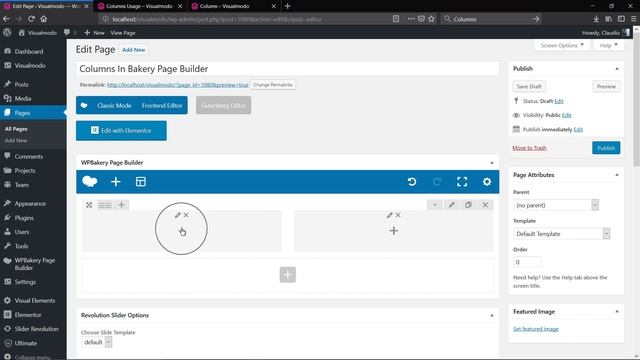The image size is (640, 360).
Task: Delete the row with the X icon
Action: (485, 205)
